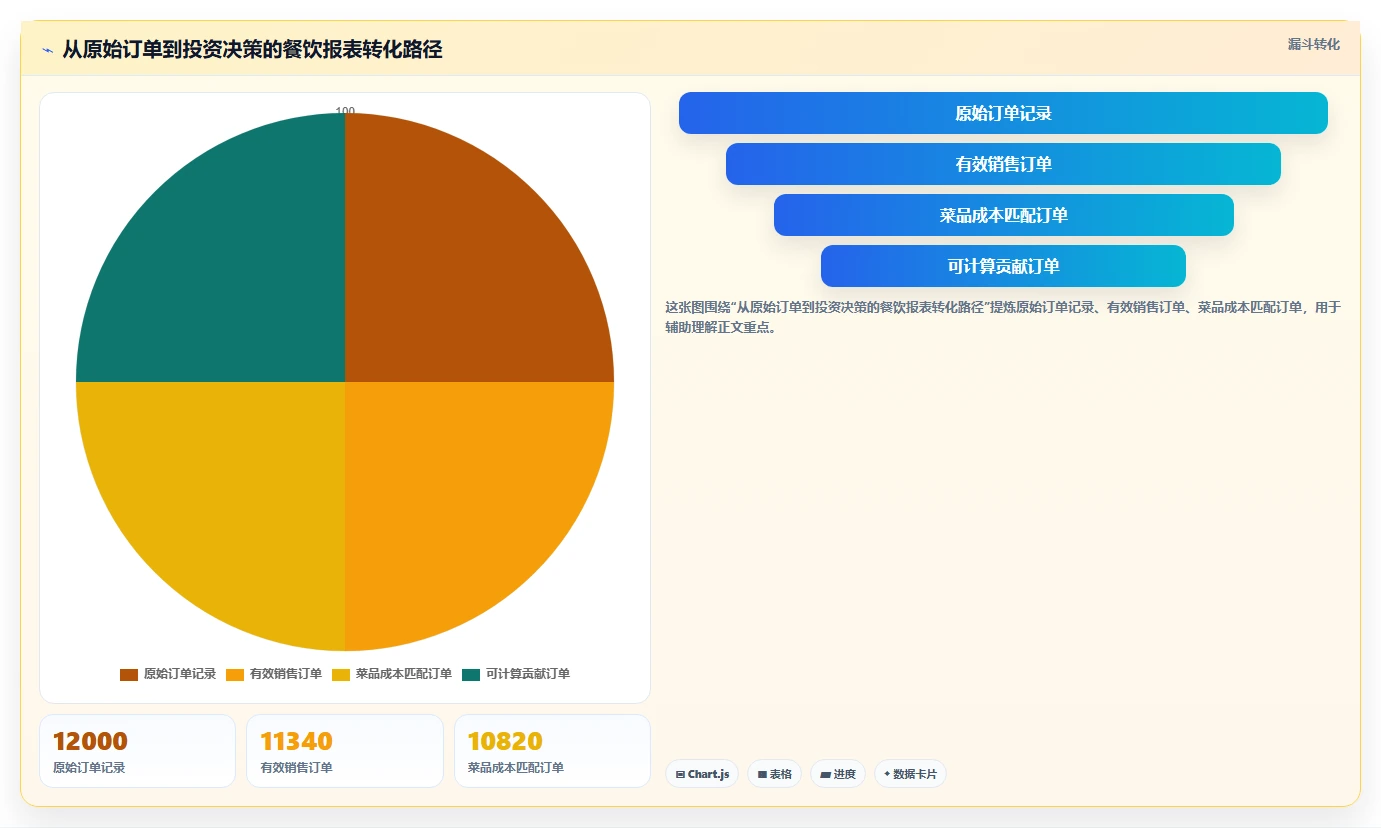
Task: Click the 100 label atop the pie
Action: [x=345, y=111]
